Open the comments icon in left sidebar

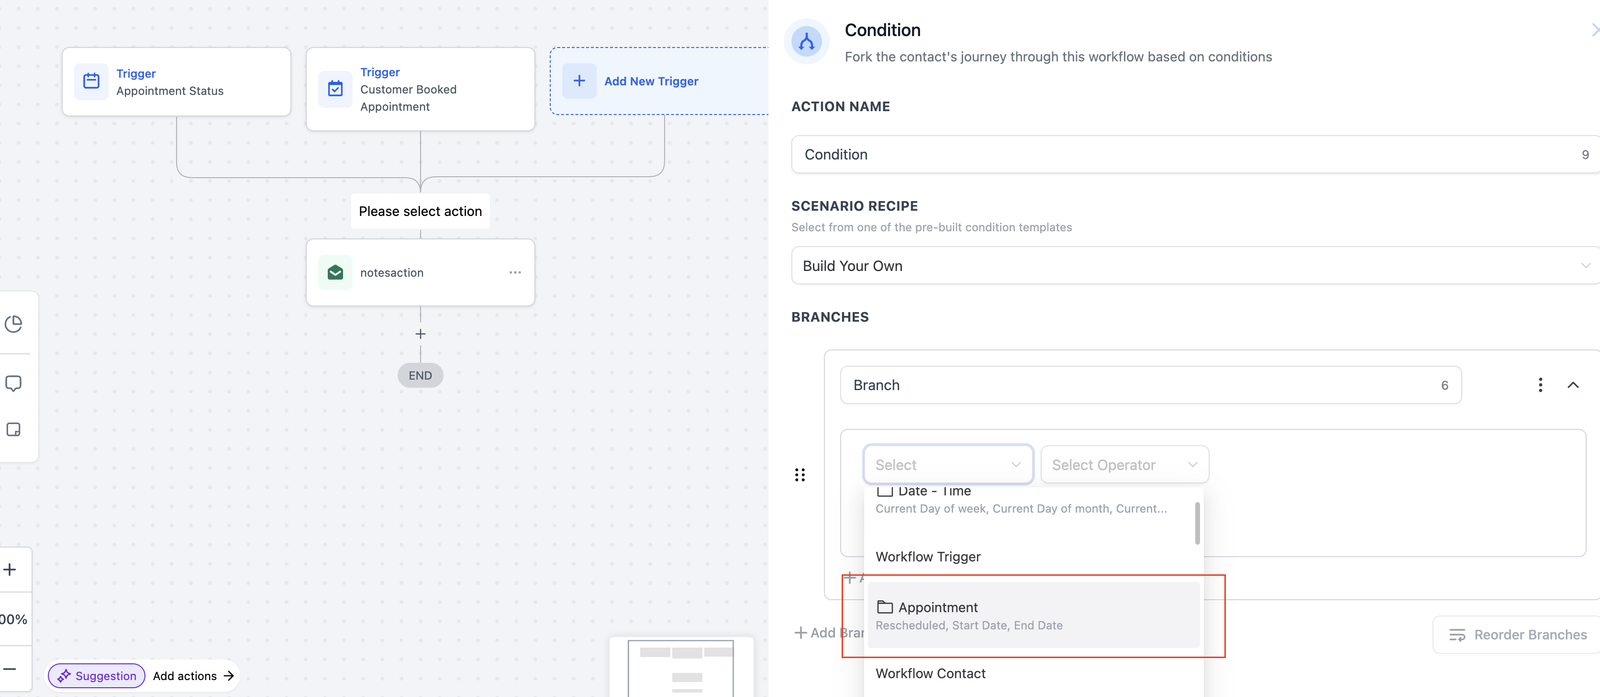tap(14, 383)
